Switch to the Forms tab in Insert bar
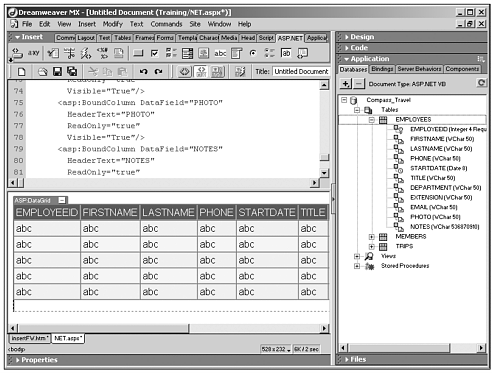Image resolution: width=495 pixels, height=373 pixels. point(165,38)
